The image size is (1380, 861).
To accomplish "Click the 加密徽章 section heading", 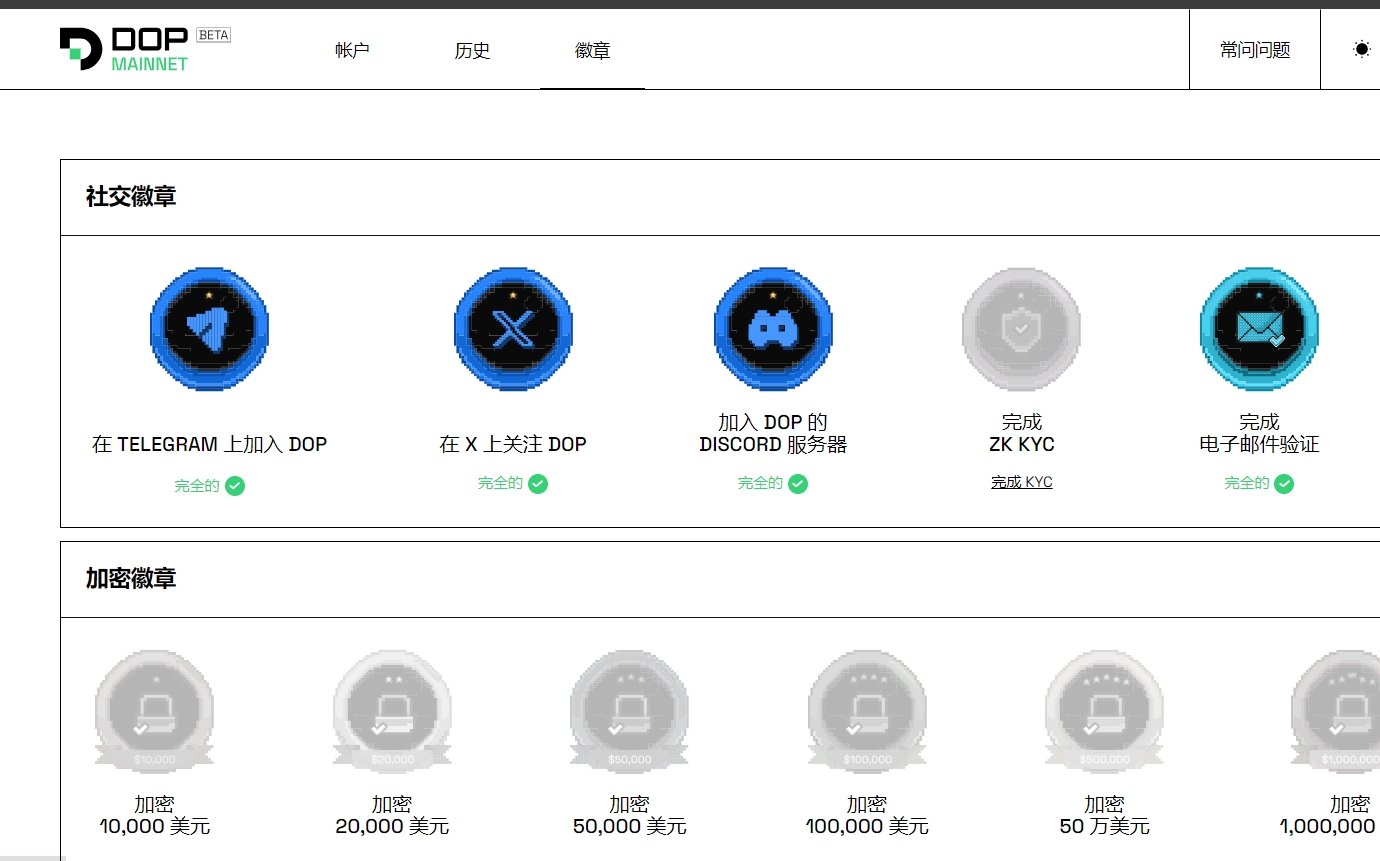I will pyautogui.click(x=131, y=579).
